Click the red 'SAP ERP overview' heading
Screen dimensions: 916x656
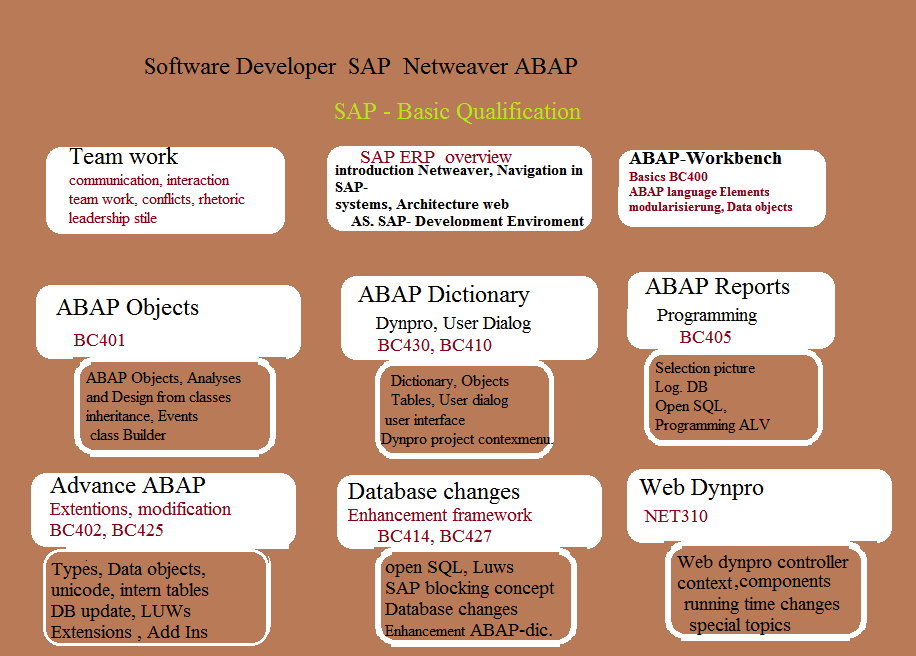436,157
